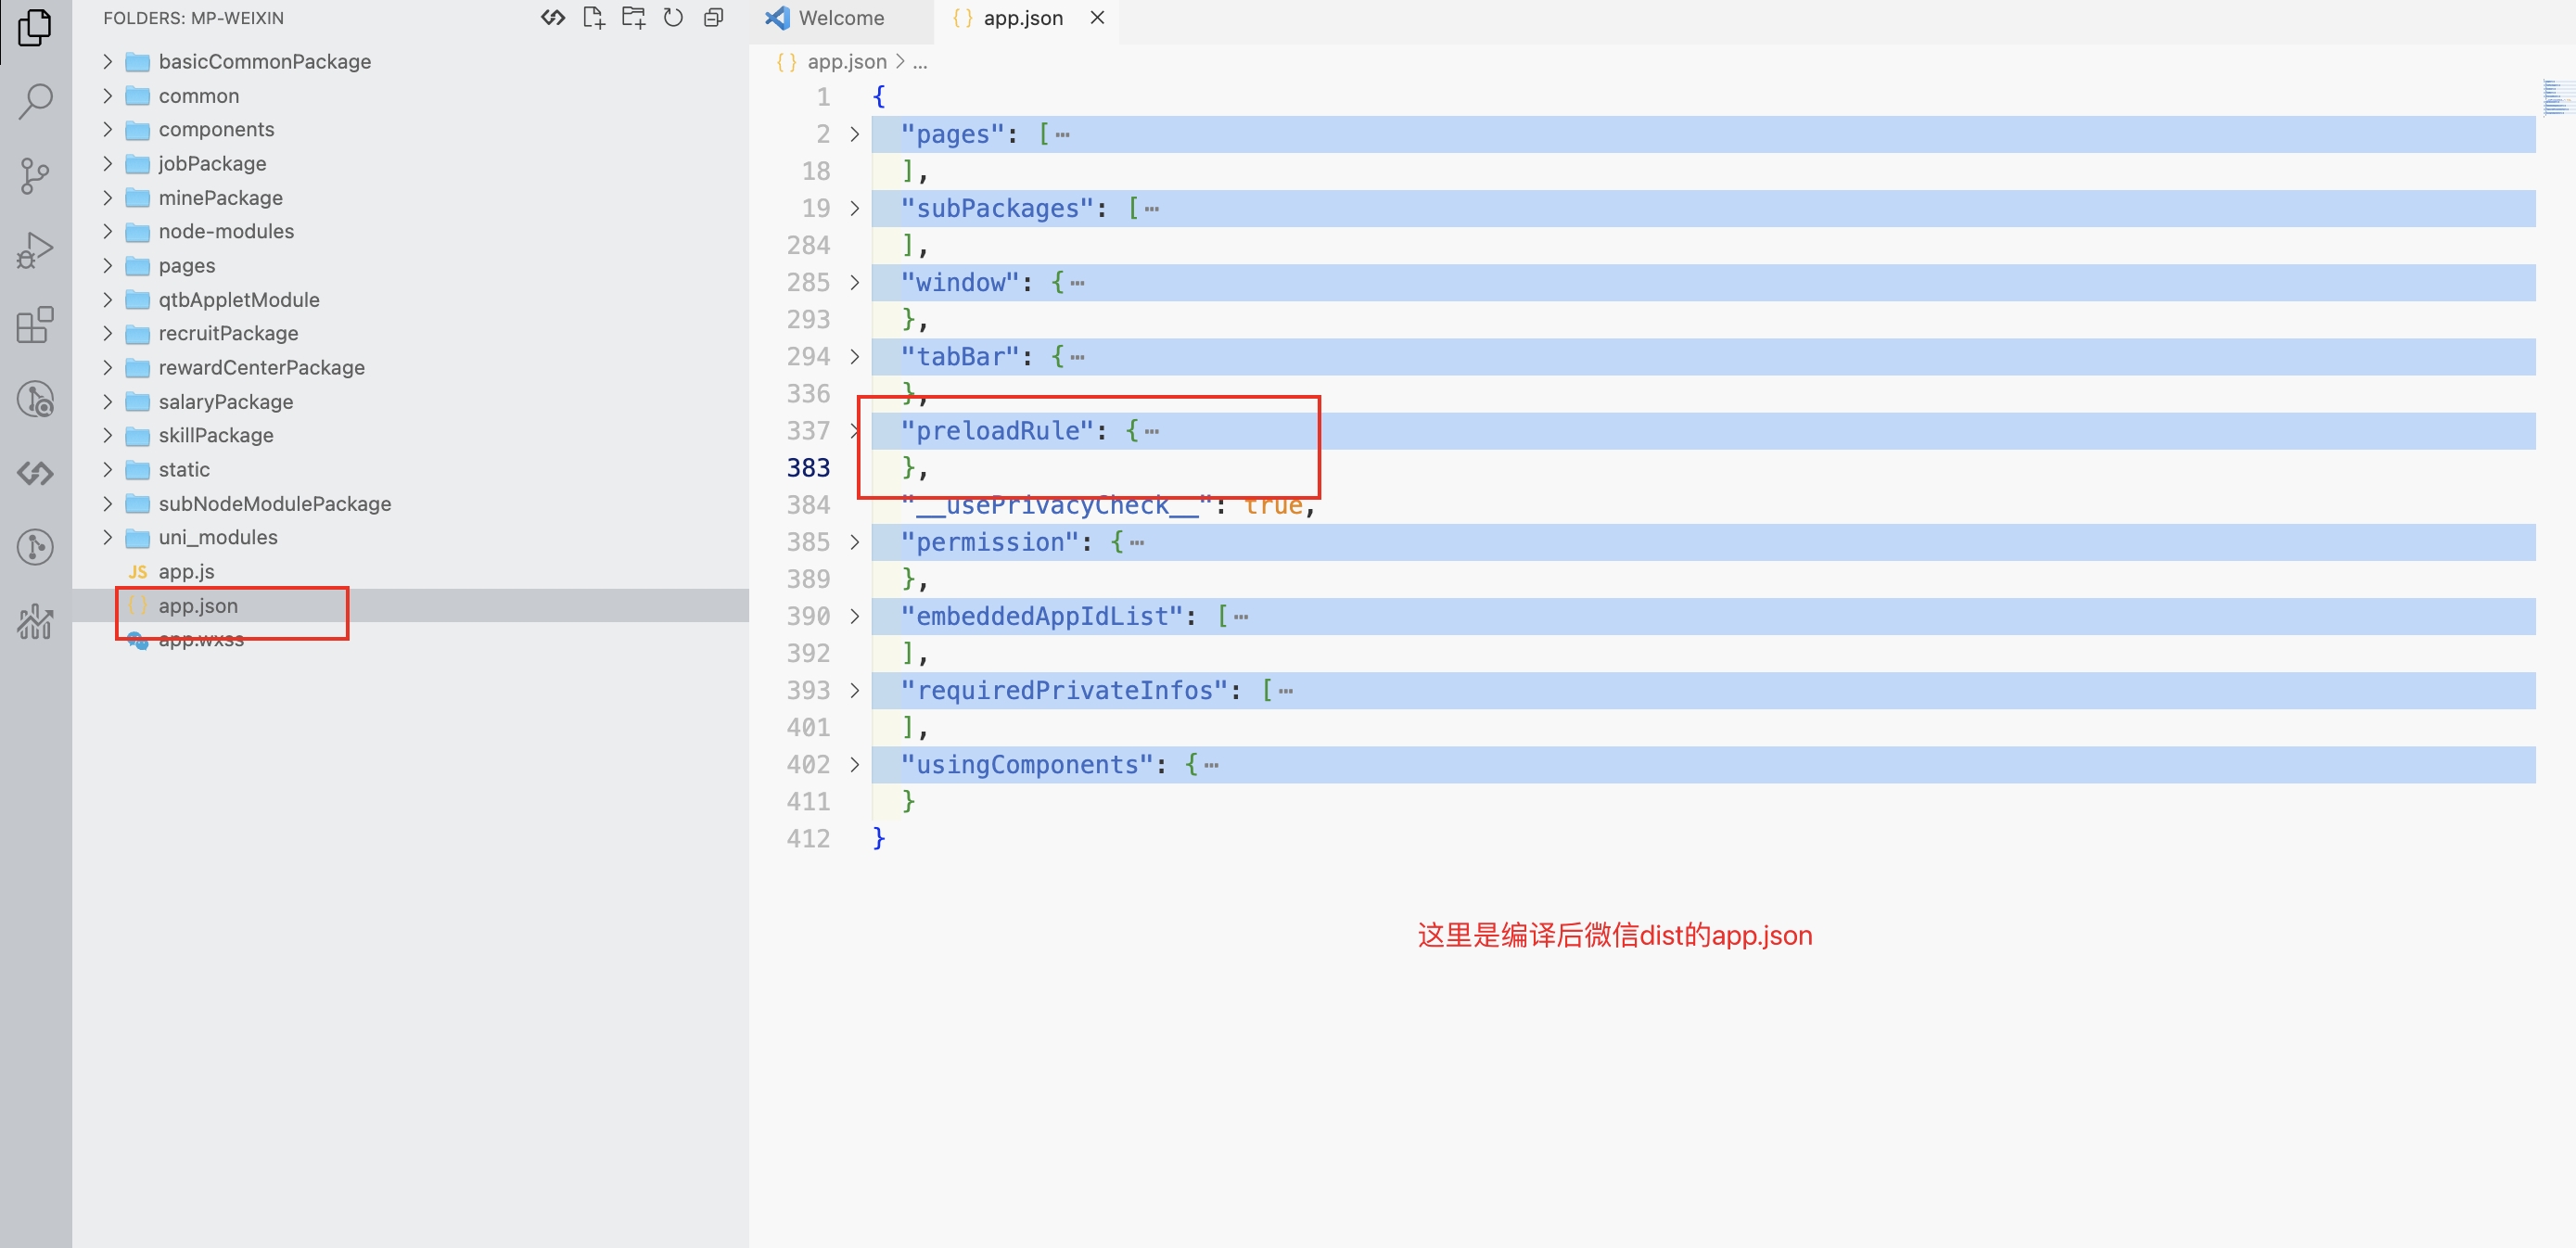The width and height of the screenshot is (2576, 1248).
Task: Click line number 412 in the gutter
Action: [x=808, y=839]
